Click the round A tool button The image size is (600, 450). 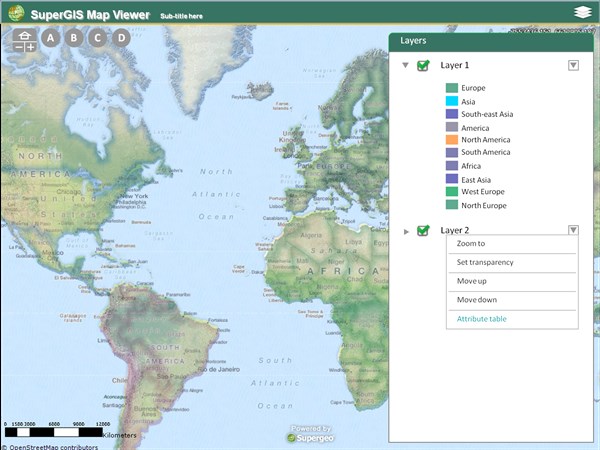(49, 39)
